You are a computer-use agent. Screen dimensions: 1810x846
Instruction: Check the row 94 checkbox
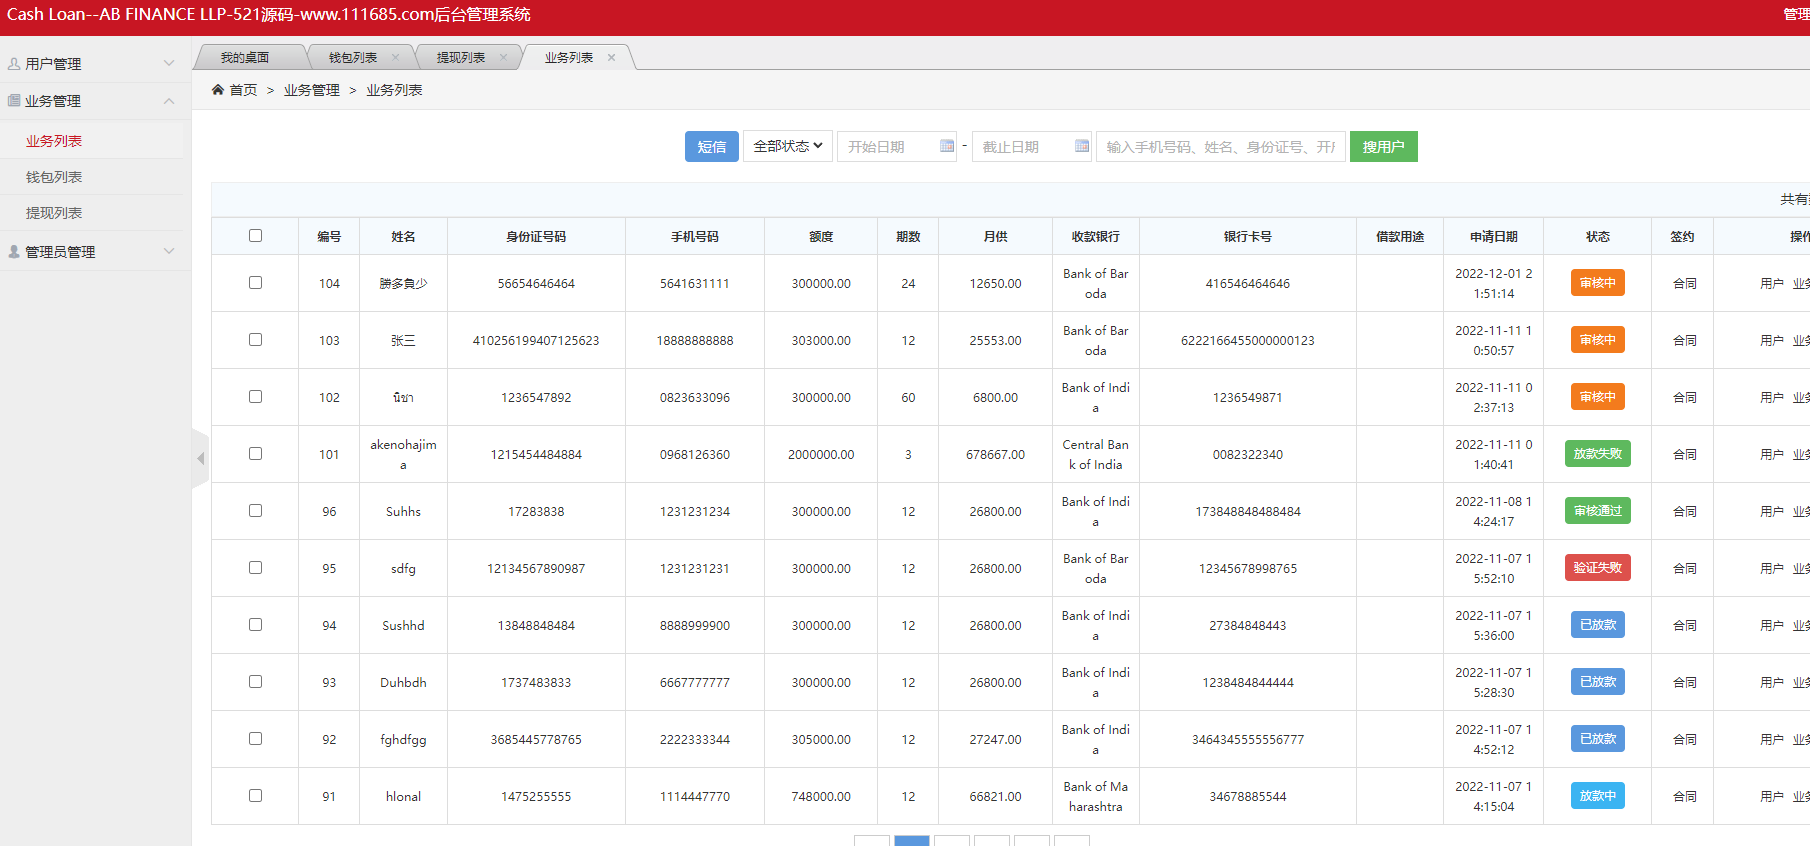(256, 625)
